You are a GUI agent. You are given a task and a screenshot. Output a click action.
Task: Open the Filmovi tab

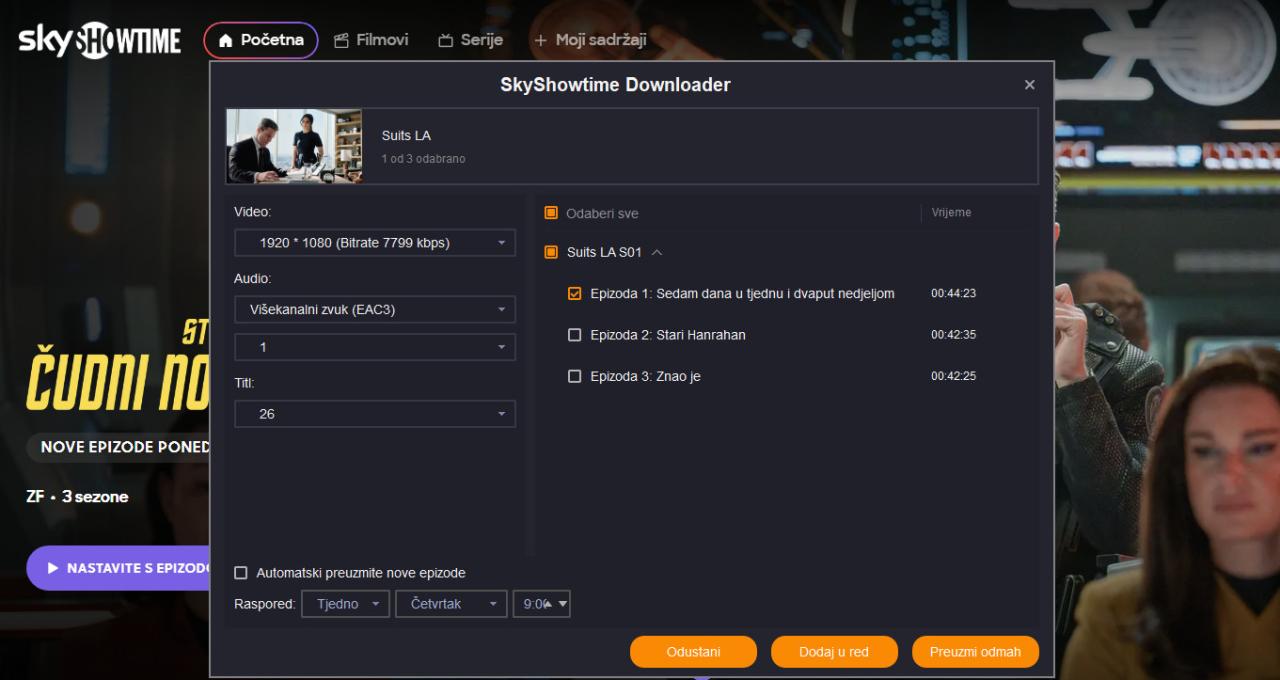(371, 40)
